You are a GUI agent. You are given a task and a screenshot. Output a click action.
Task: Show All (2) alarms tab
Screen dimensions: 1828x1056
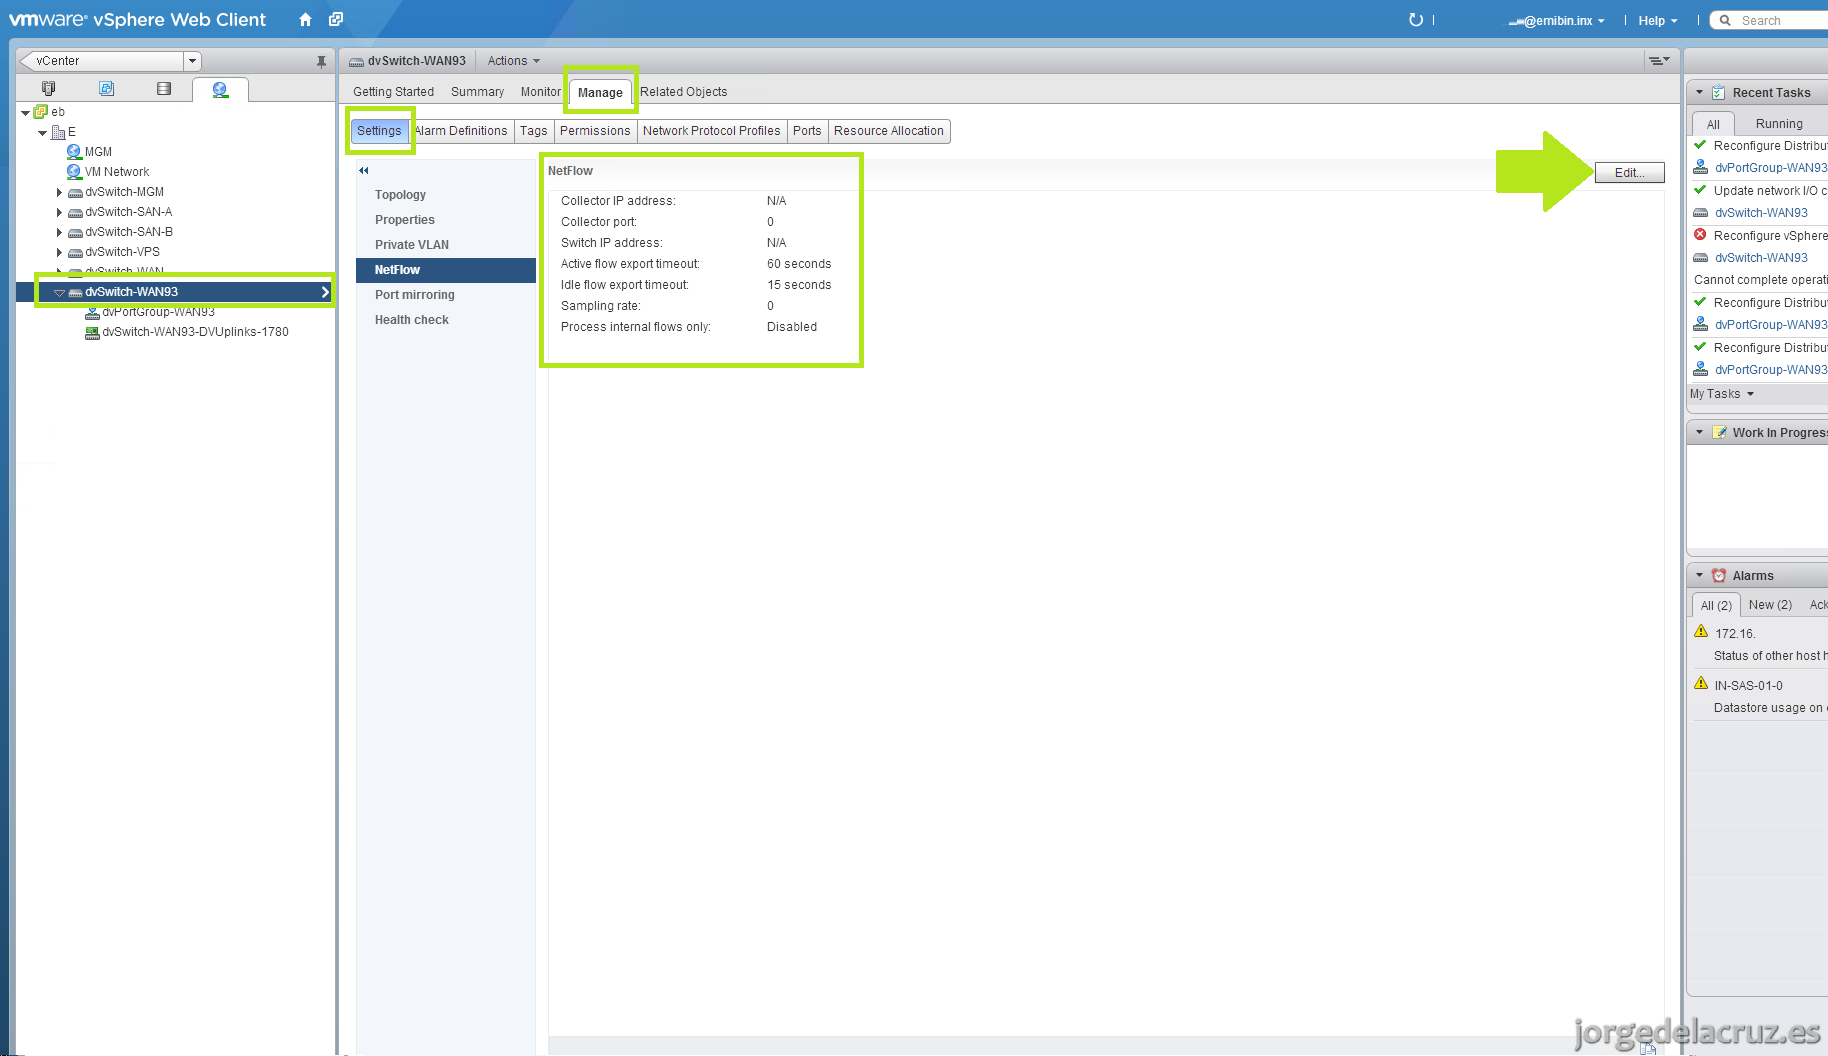(x=1716, y=605)
